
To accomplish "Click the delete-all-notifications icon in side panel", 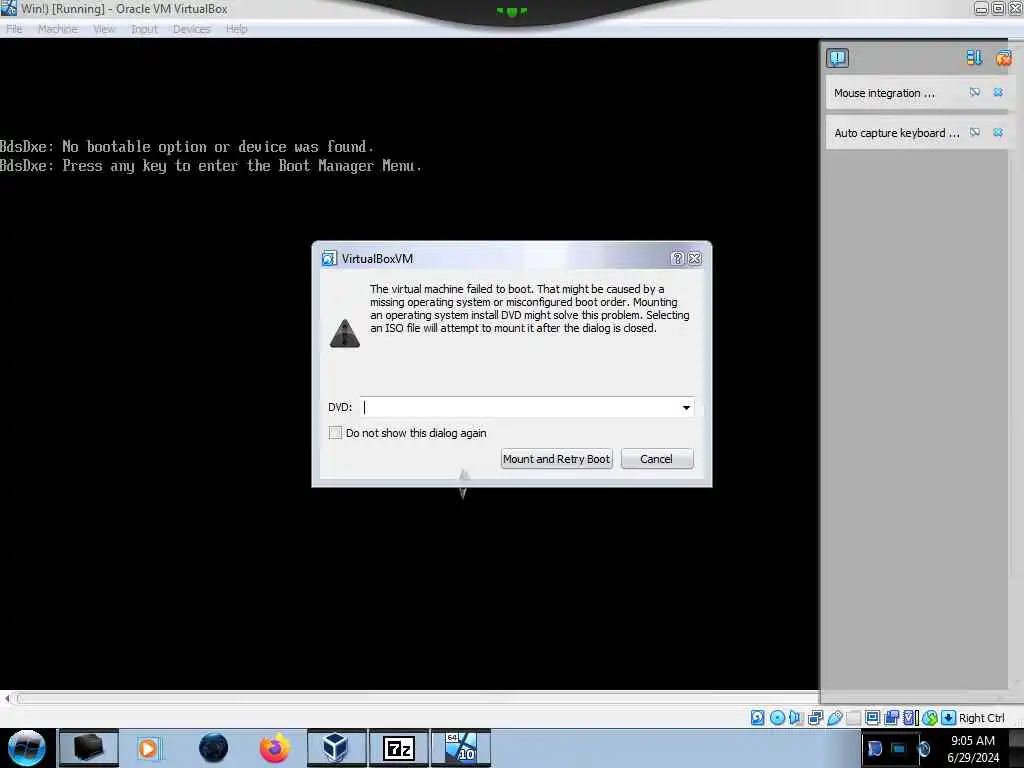I will (x=1004, y=58).
